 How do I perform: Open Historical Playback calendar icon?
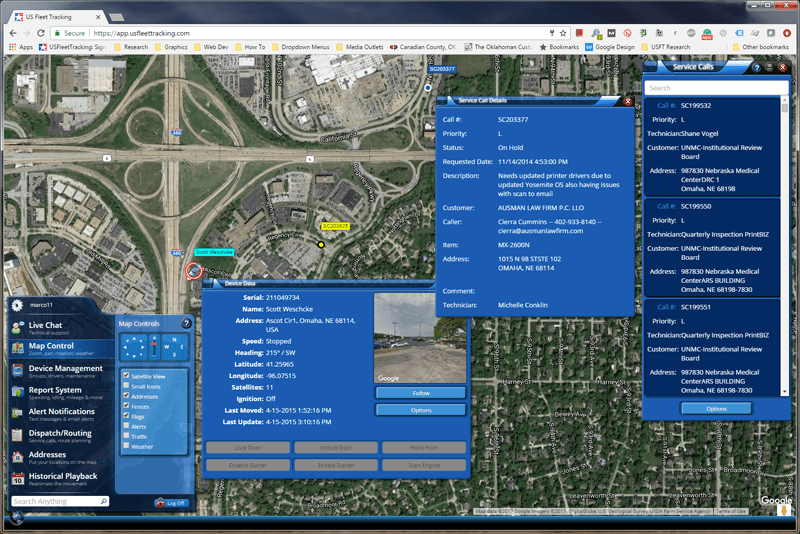tap(18, 478)
